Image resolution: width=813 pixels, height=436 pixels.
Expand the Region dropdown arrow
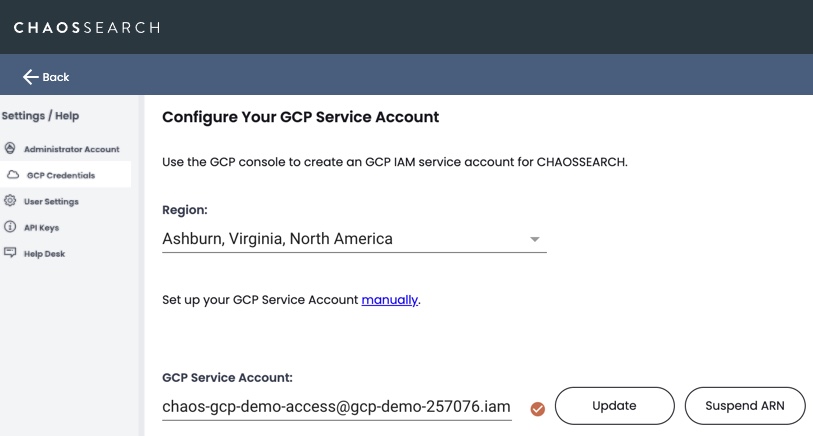pos(535,239)
